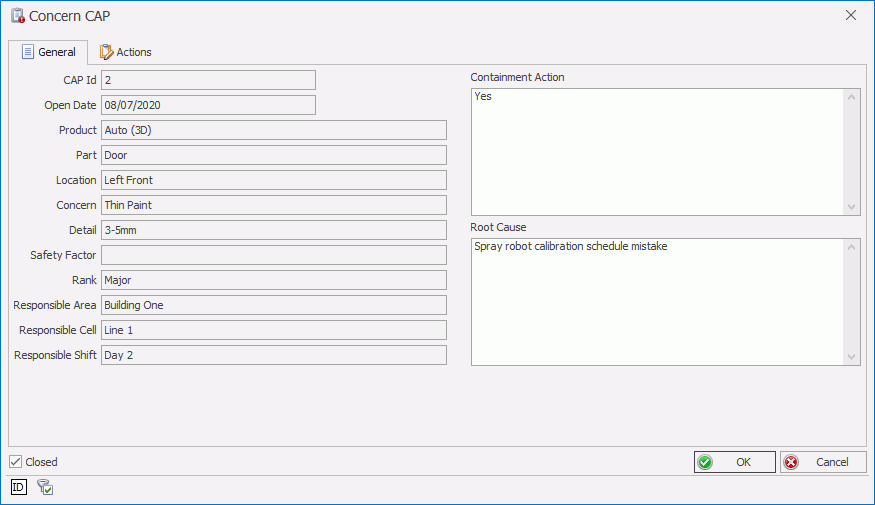Toggle the Closed checkbox
Screen dimensions: 875x505
pos(15,462)
